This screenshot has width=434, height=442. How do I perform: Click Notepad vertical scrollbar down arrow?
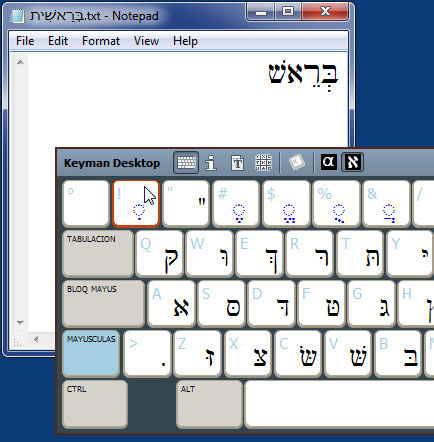pyautogui.click(x=20, y=322)
